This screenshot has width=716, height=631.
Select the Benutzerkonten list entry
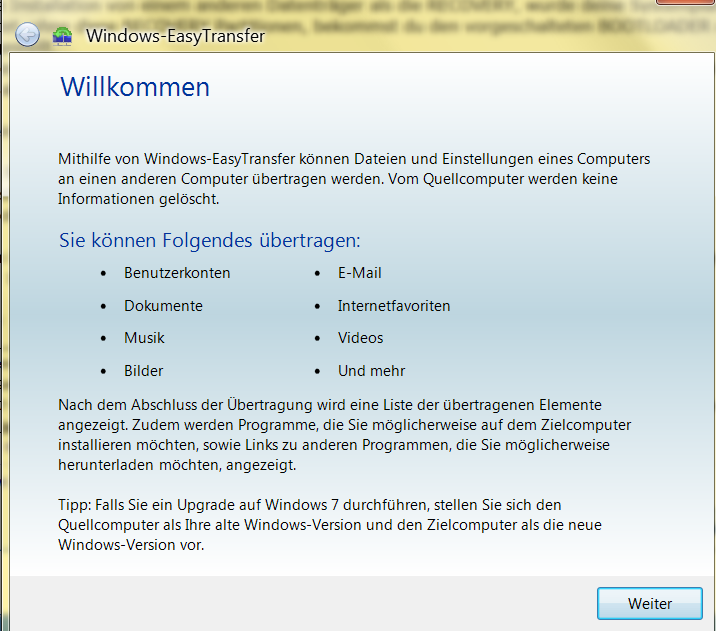click(x=177, y=273)
